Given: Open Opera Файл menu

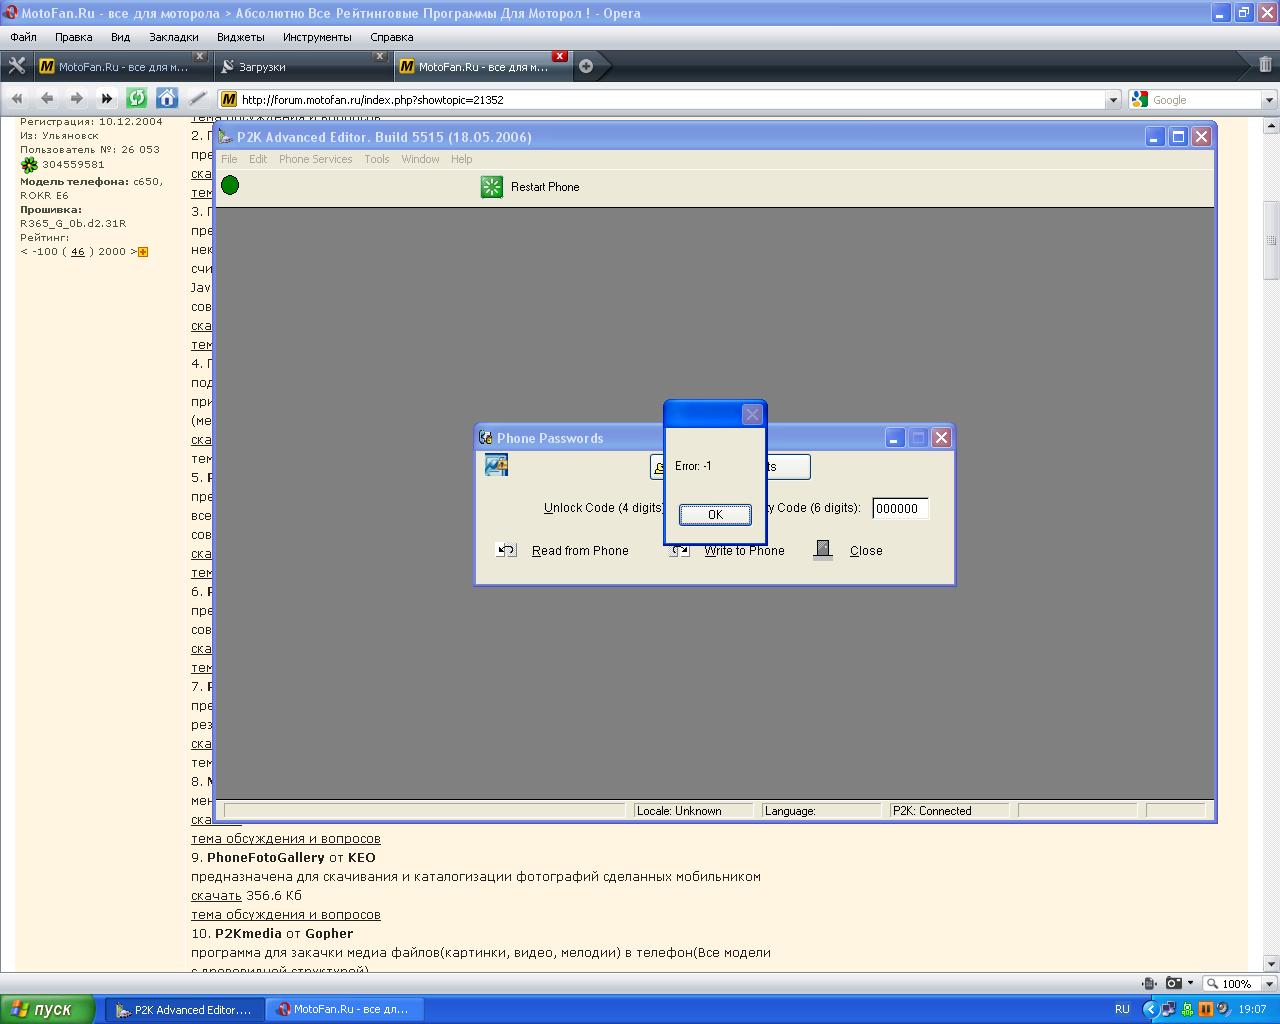Looking at the screenshot, I should click(x=23, y=37).
